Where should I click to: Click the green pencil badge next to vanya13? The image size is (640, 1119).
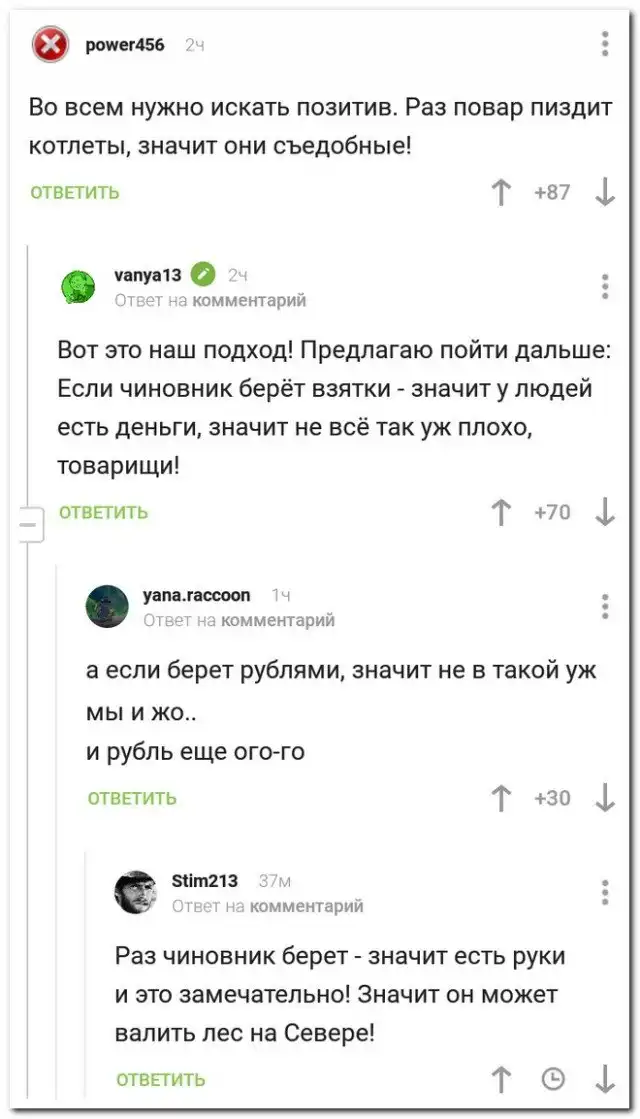tap(203, 275)
